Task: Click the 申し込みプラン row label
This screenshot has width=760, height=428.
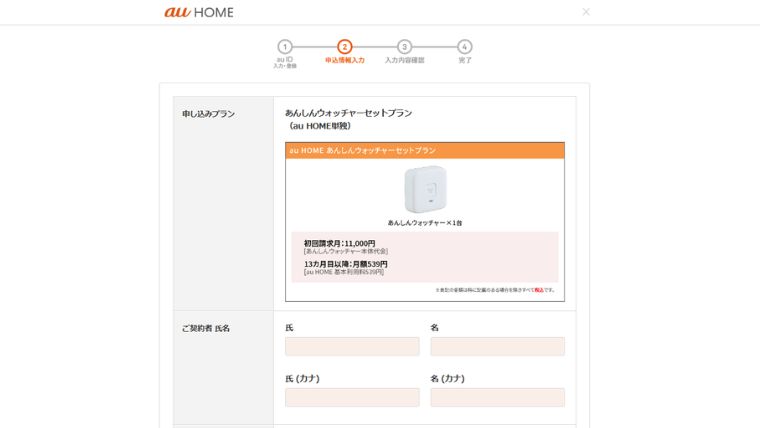Action: tap(208, 114)
